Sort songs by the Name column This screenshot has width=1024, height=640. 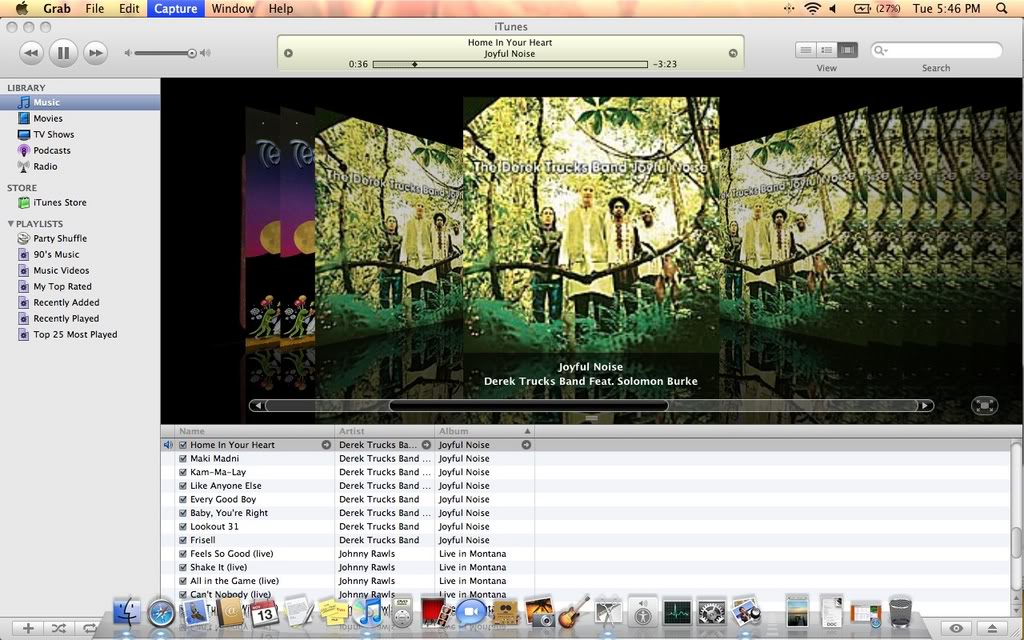pyautogui.click(x=255, y=431)
